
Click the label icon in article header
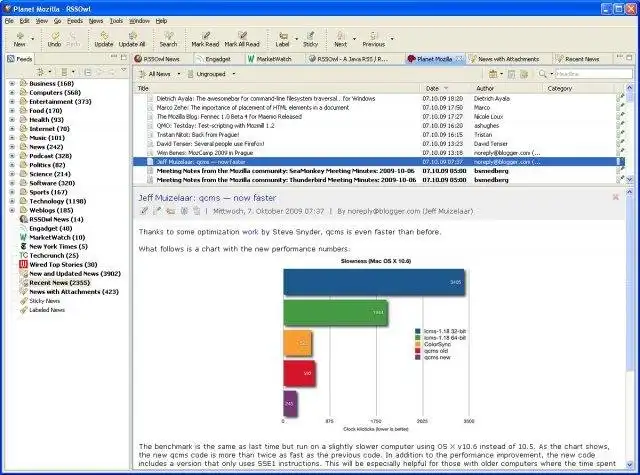point(171,211)
